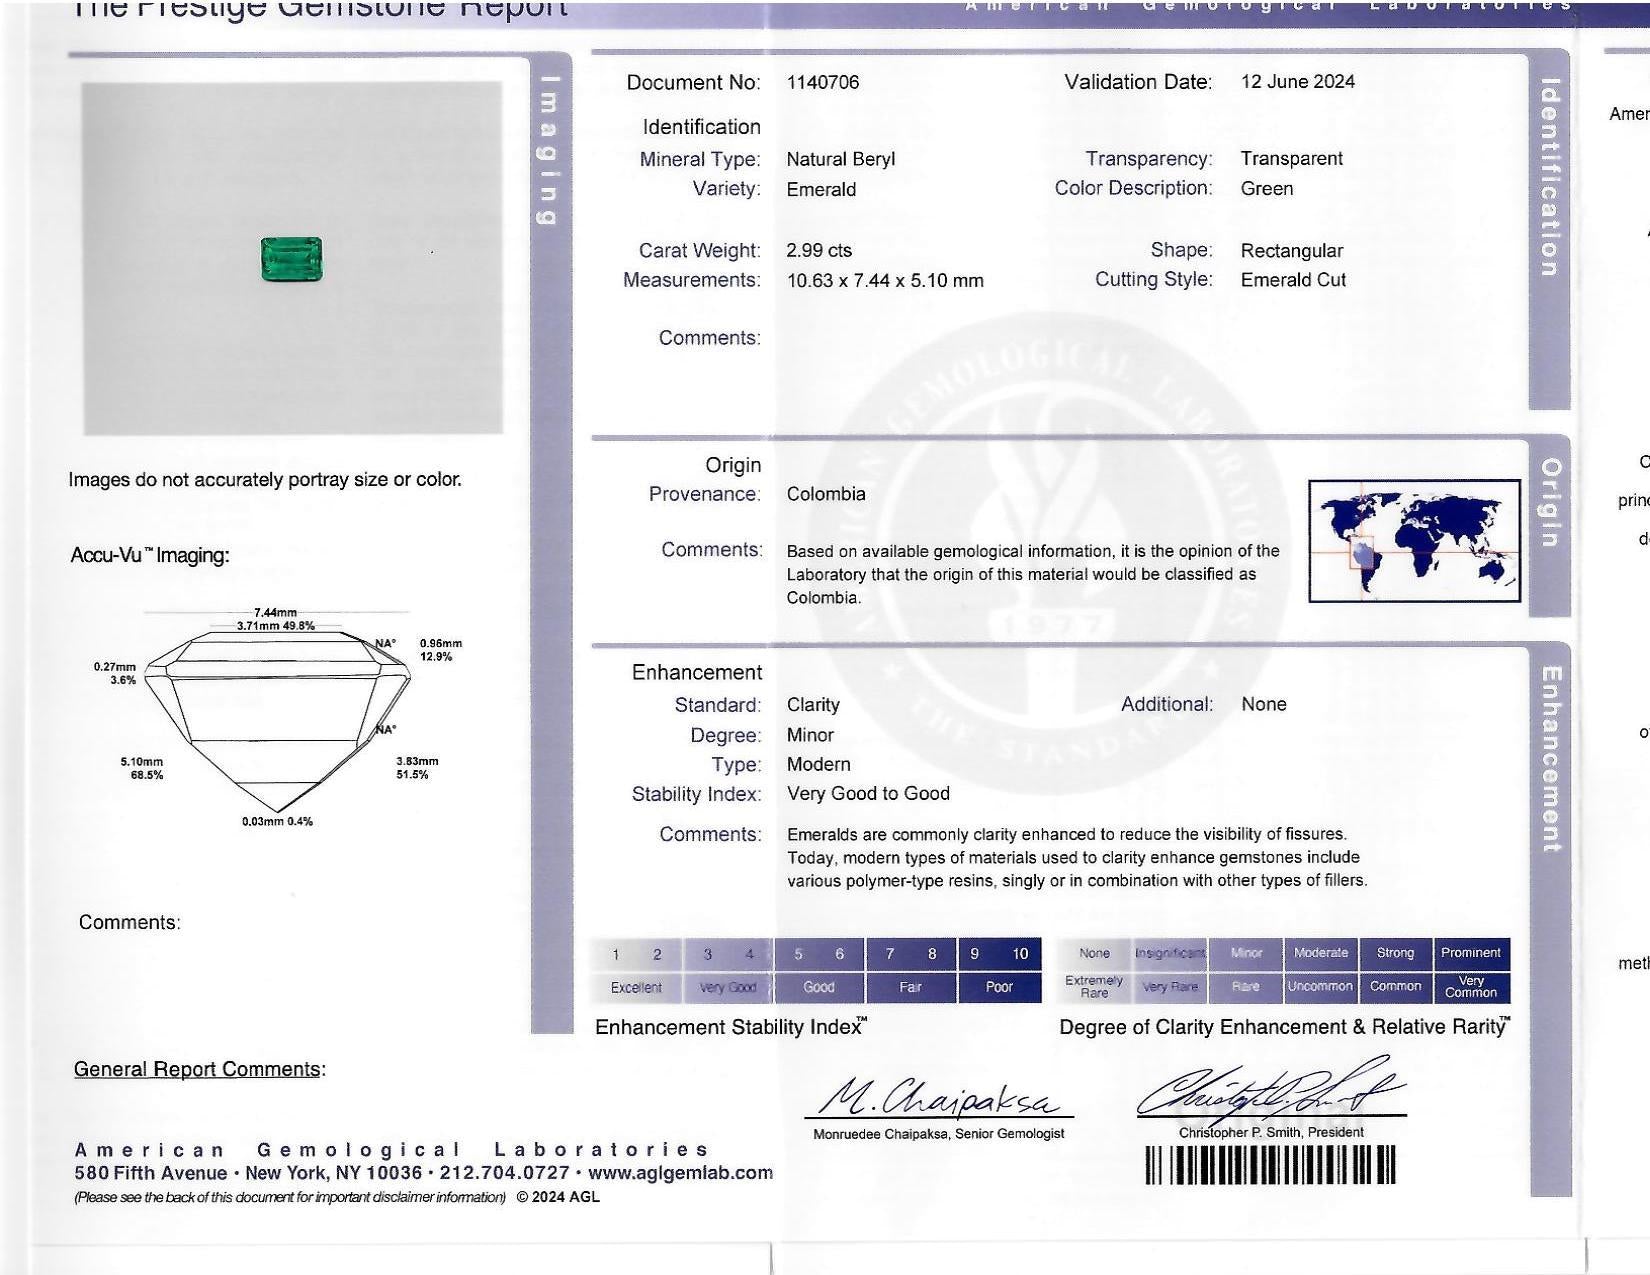Click the barcode under the president's signature
The height and width of the screenshot is (1275, 1650).
[x=1270, y=1165]
